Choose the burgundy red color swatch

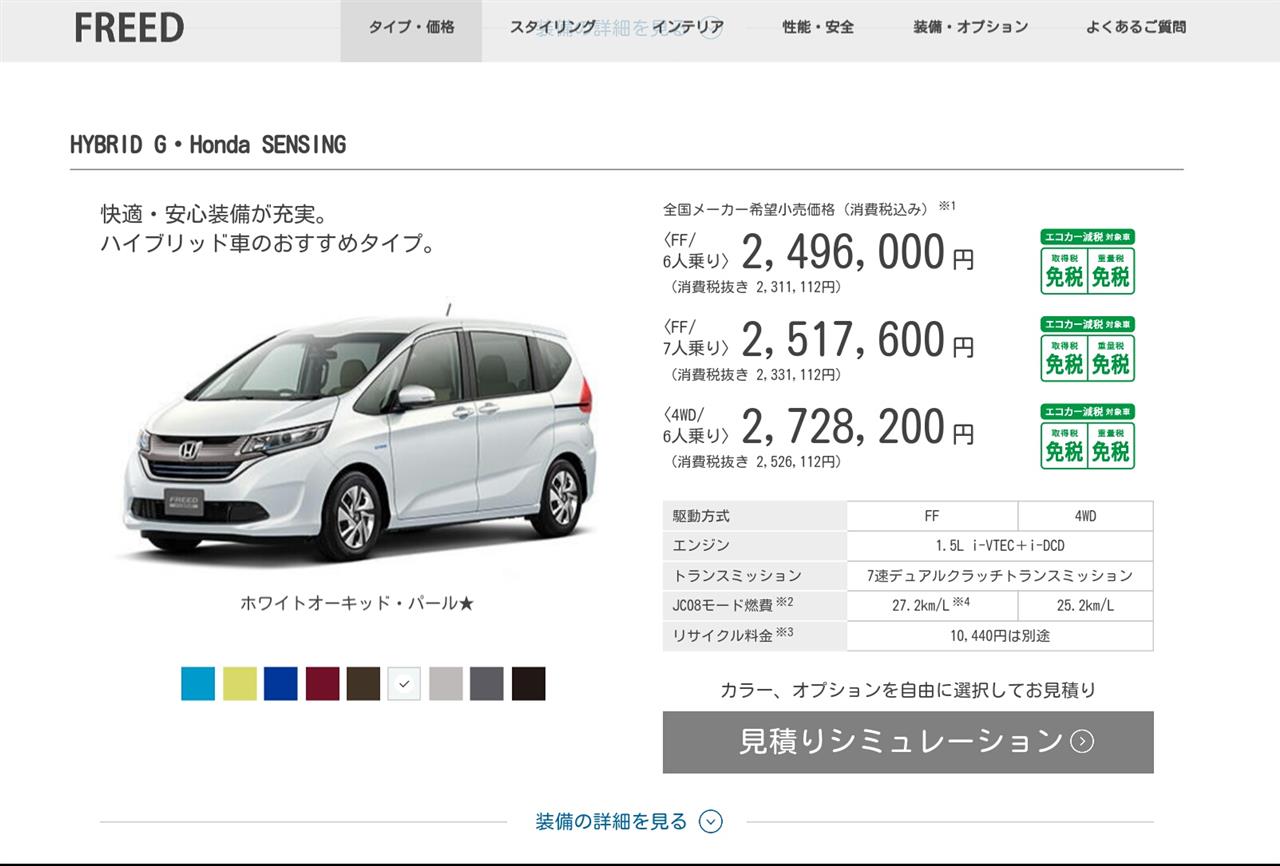(322, 684)
